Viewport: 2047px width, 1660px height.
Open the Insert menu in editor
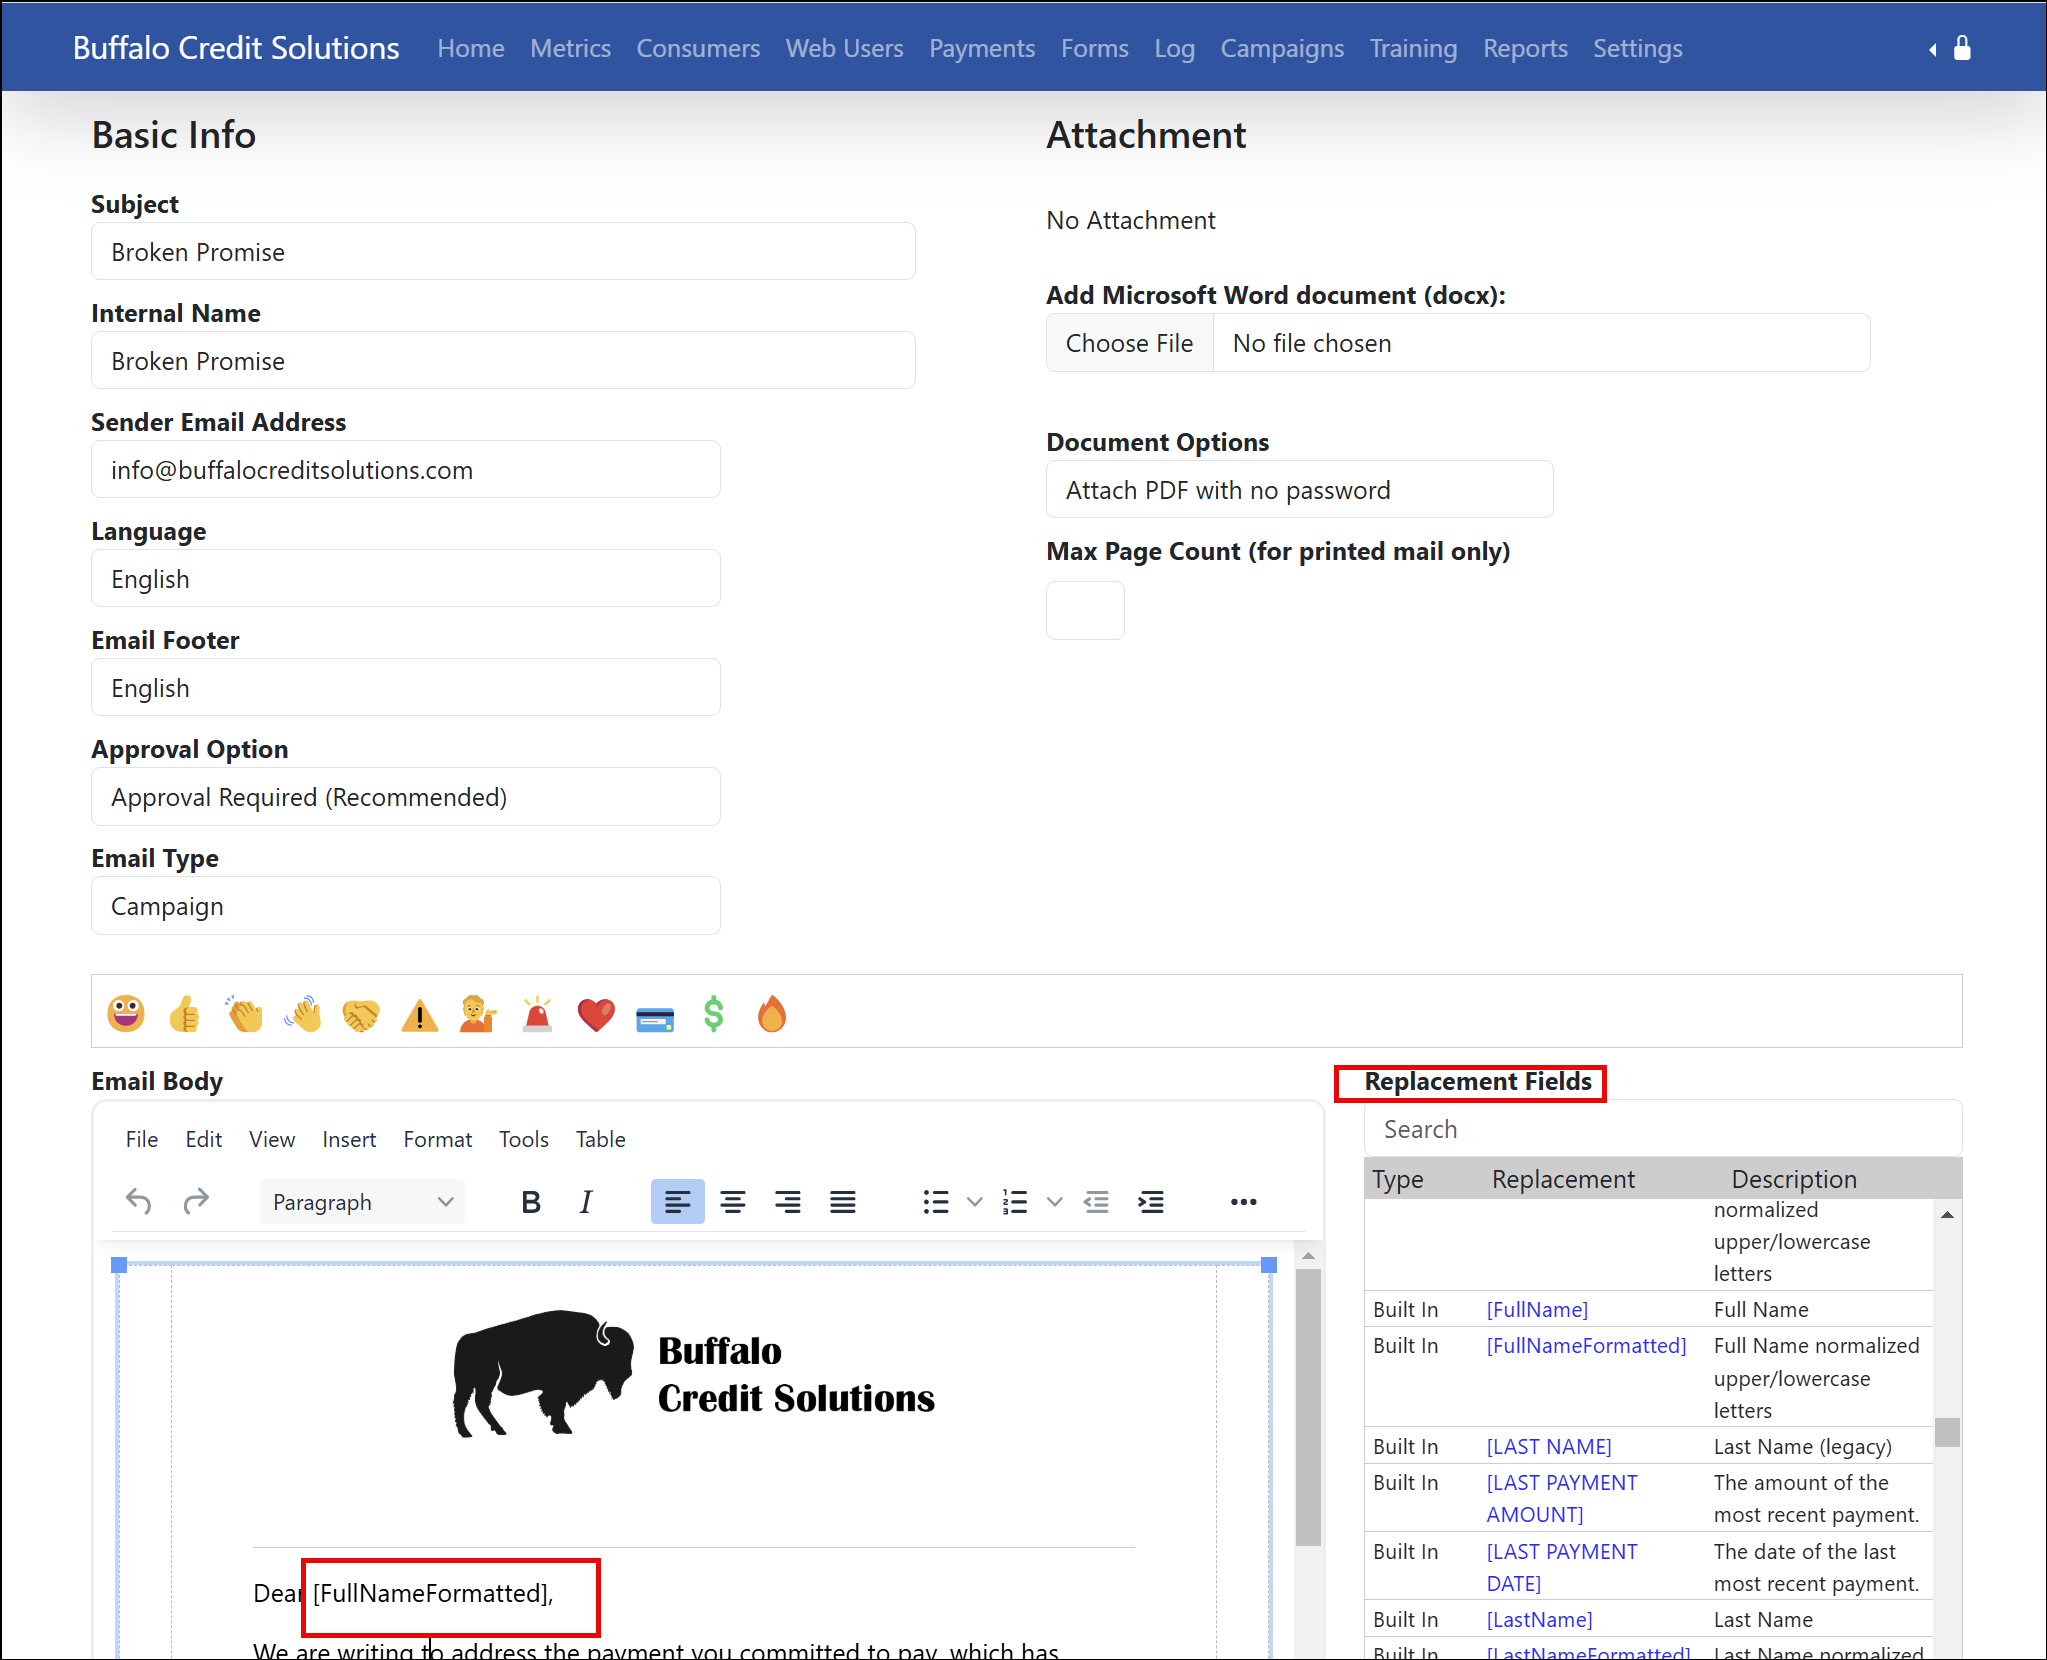pos(349,1139)
